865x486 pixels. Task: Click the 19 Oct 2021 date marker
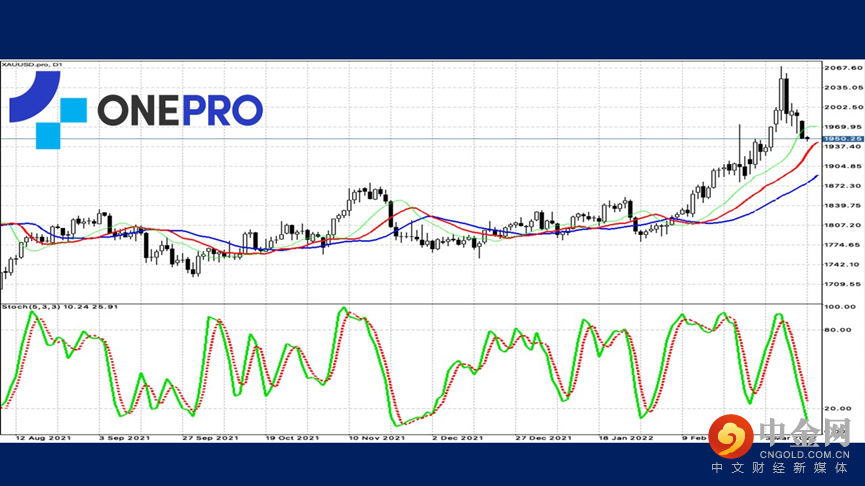coord(292,438)
